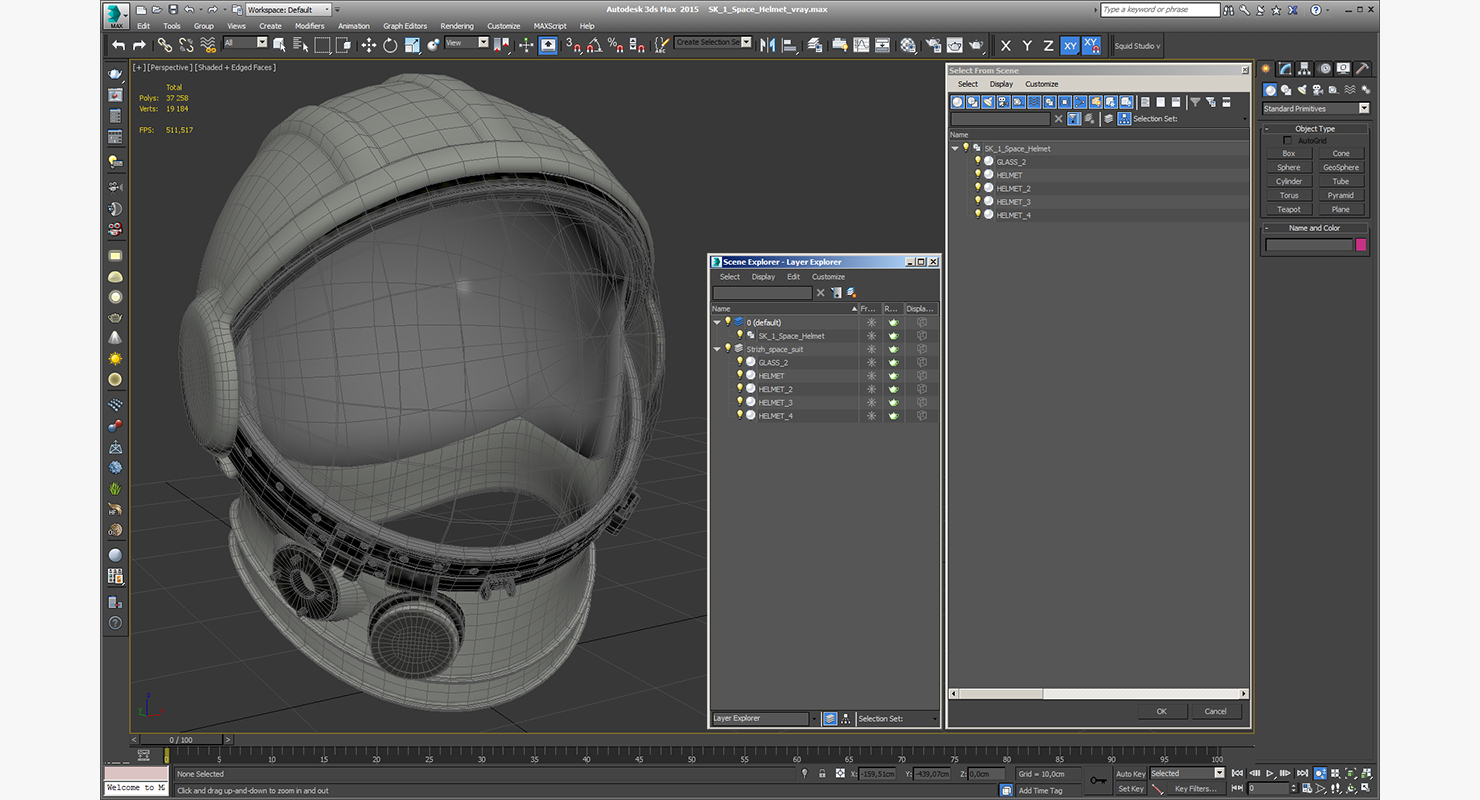Toggle the Angle Snap button
This screenshot has height=800, width=1480.
pos(594,45)
